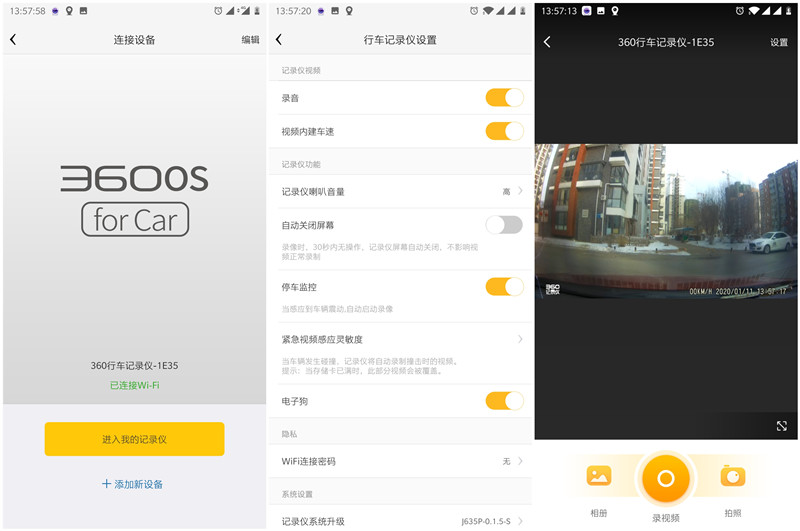
Task: Enable the 自动关闭屏幕 switch
Action: click(x=504, y=224)
